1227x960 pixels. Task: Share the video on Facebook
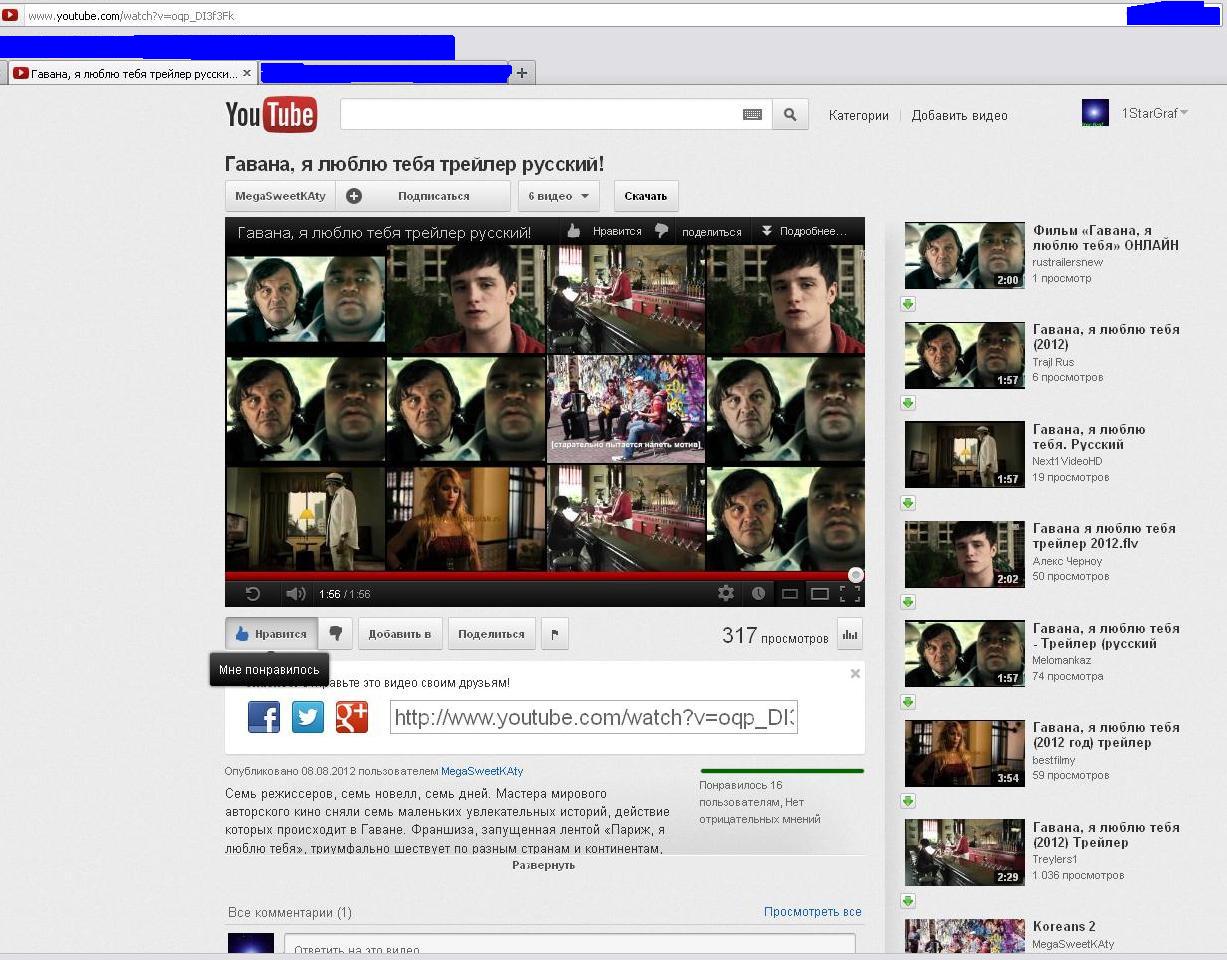coord(264,717)
